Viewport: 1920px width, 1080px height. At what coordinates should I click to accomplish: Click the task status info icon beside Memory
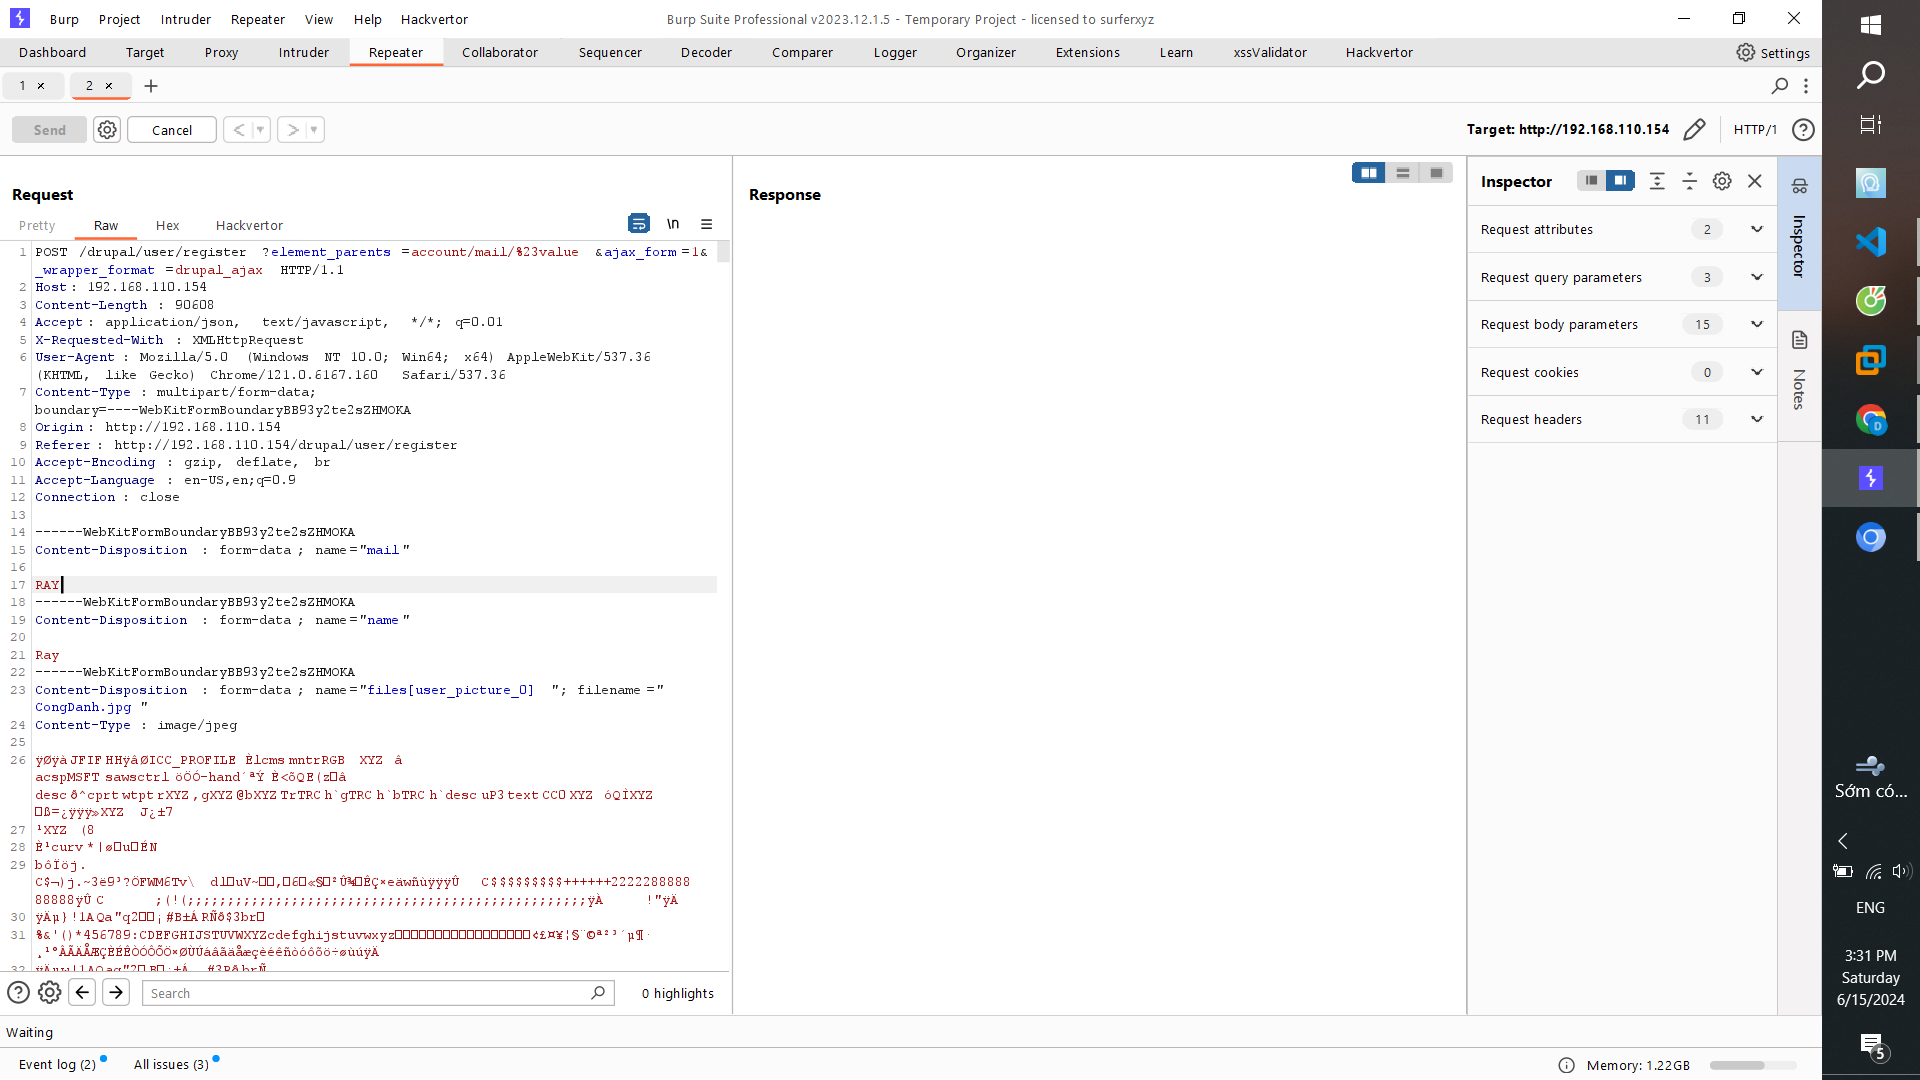click(x=1567, y=1066)
